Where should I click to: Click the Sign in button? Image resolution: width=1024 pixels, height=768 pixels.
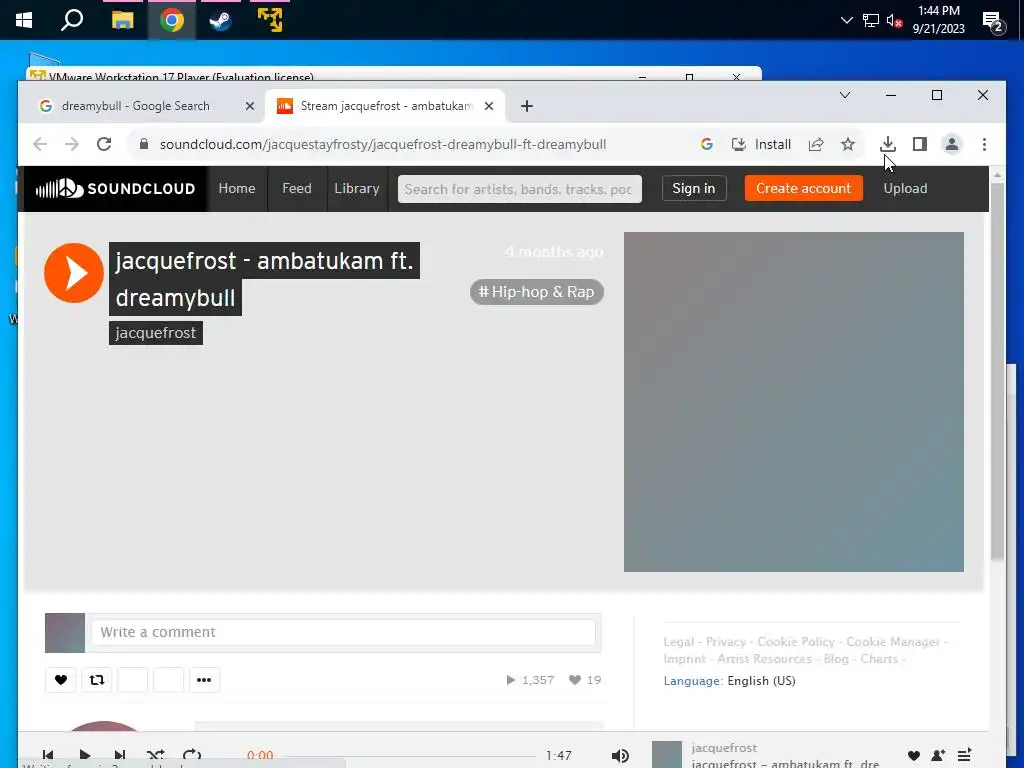pos(694,189)
